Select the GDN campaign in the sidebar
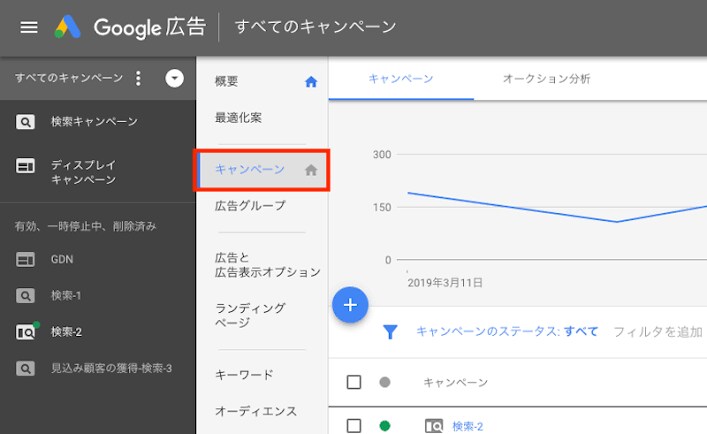The height and width of the screenshot is (434, 707). pyautogui.click(x=62, y=260)
